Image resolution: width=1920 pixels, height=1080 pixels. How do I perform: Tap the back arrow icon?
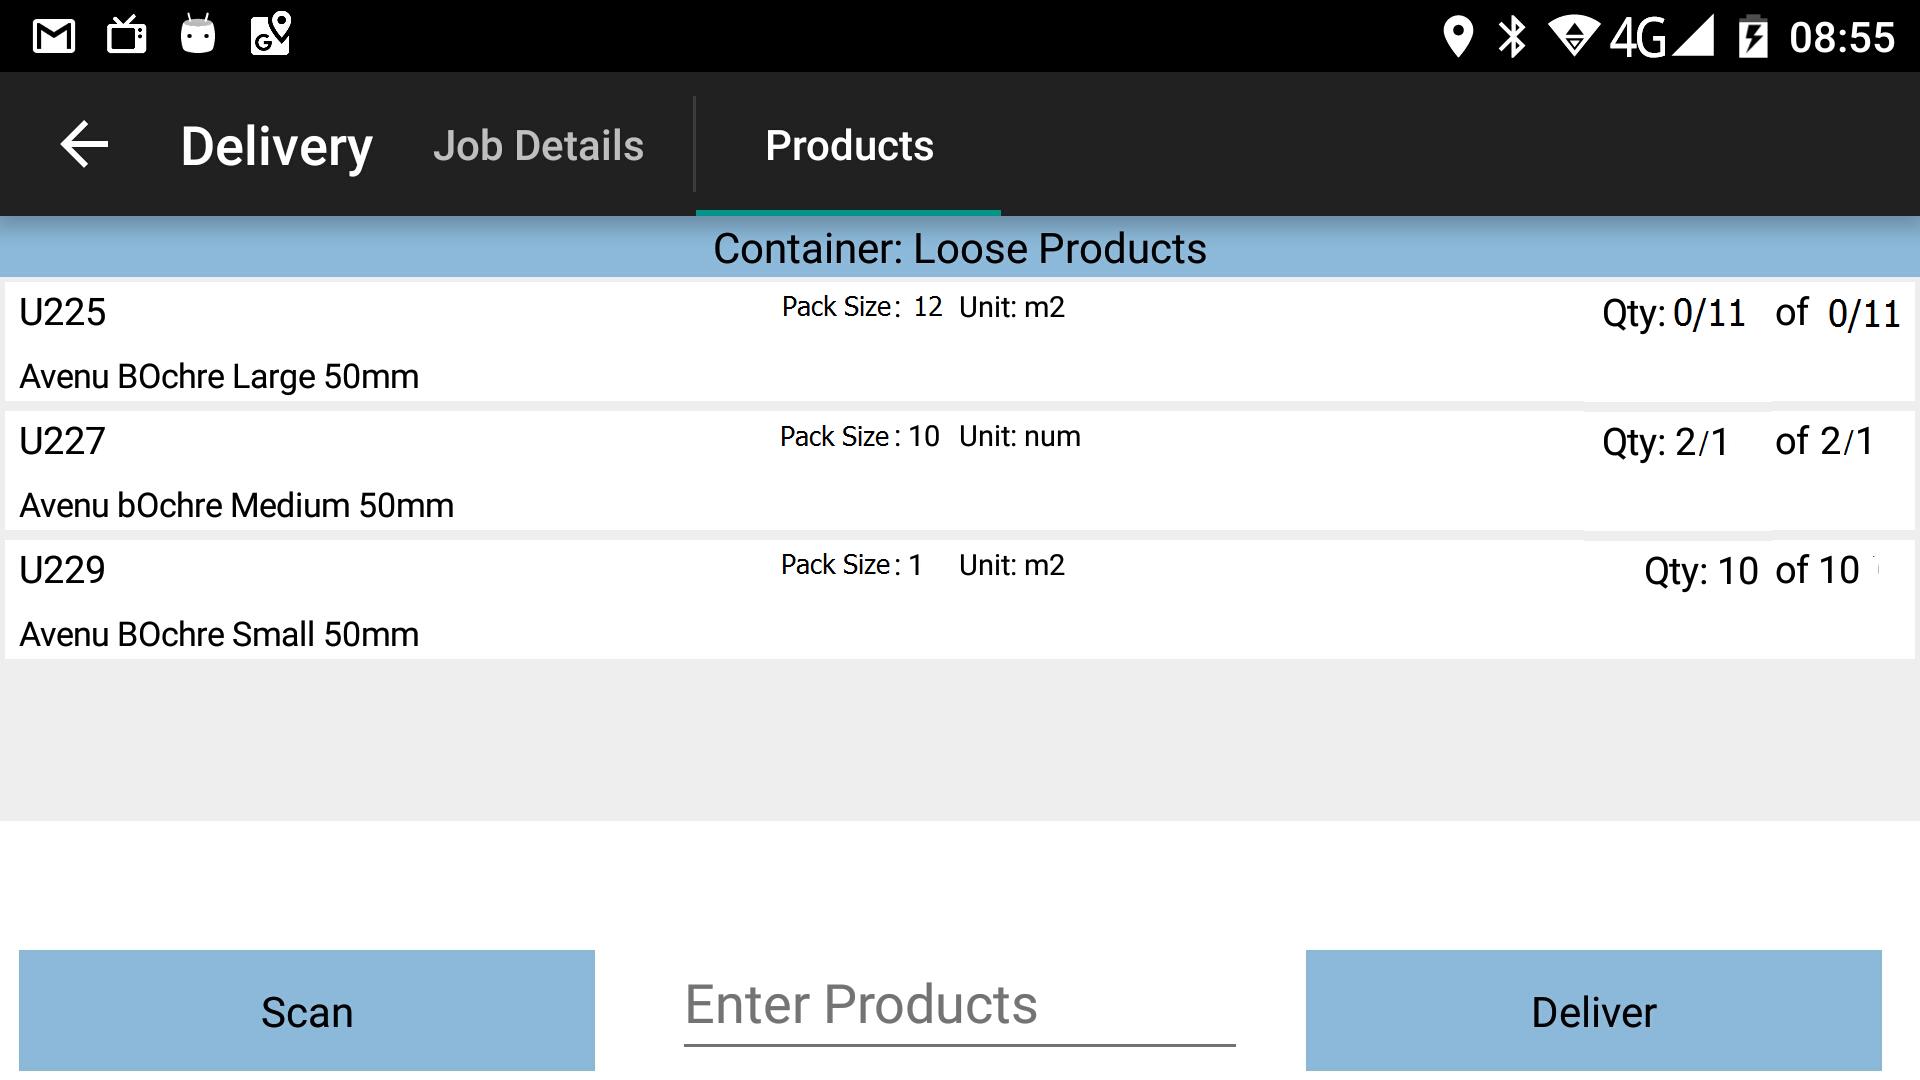pyautogui.click(x=85, y=145)
